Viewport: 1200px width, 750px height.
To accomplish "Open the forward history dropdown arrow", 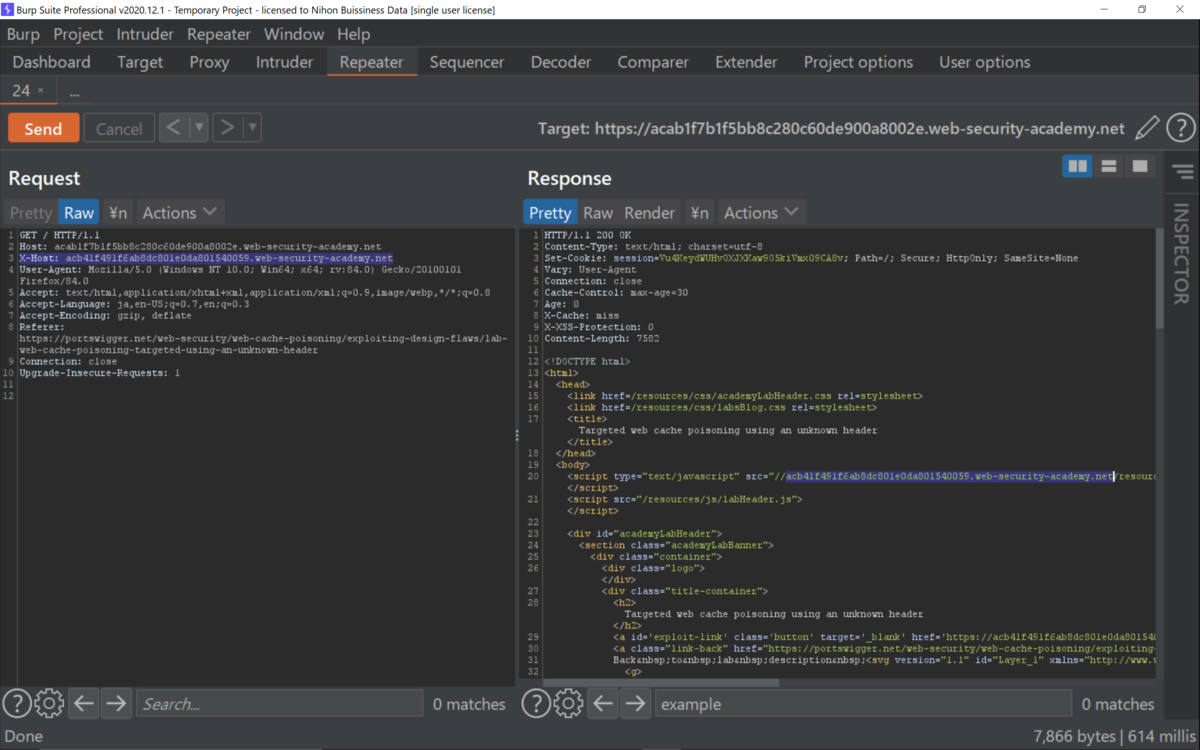I will [x=252, y=128].
